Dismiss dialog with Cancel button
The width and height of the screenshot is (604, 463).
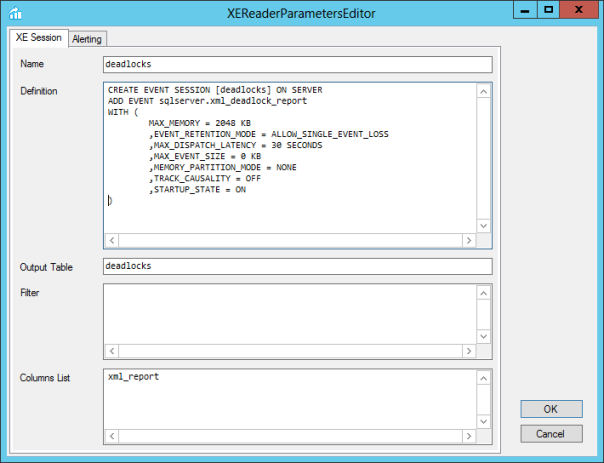[x=551, y=434]
